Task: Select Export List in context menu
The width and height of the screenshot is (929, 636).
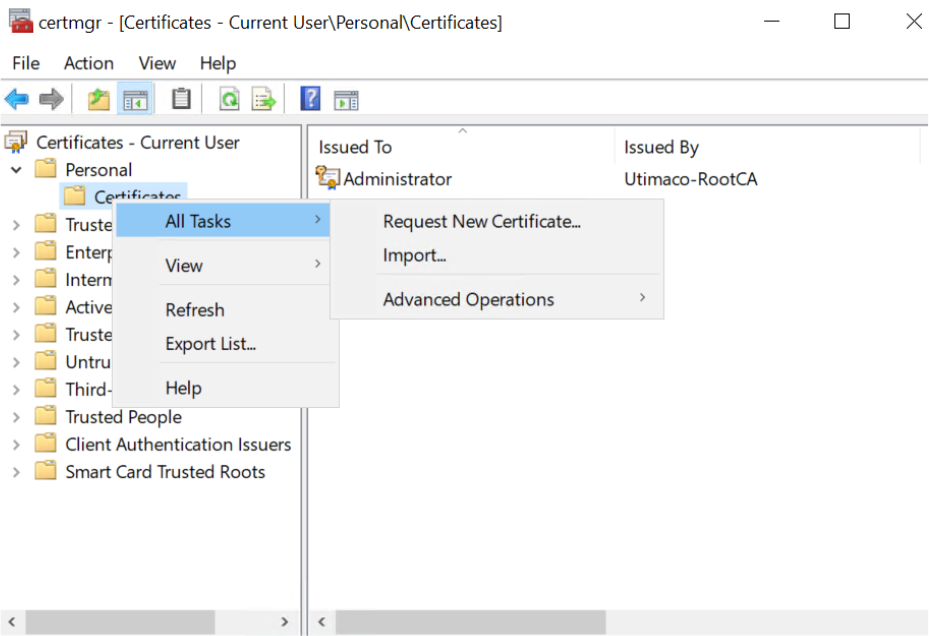Action: 210,344
